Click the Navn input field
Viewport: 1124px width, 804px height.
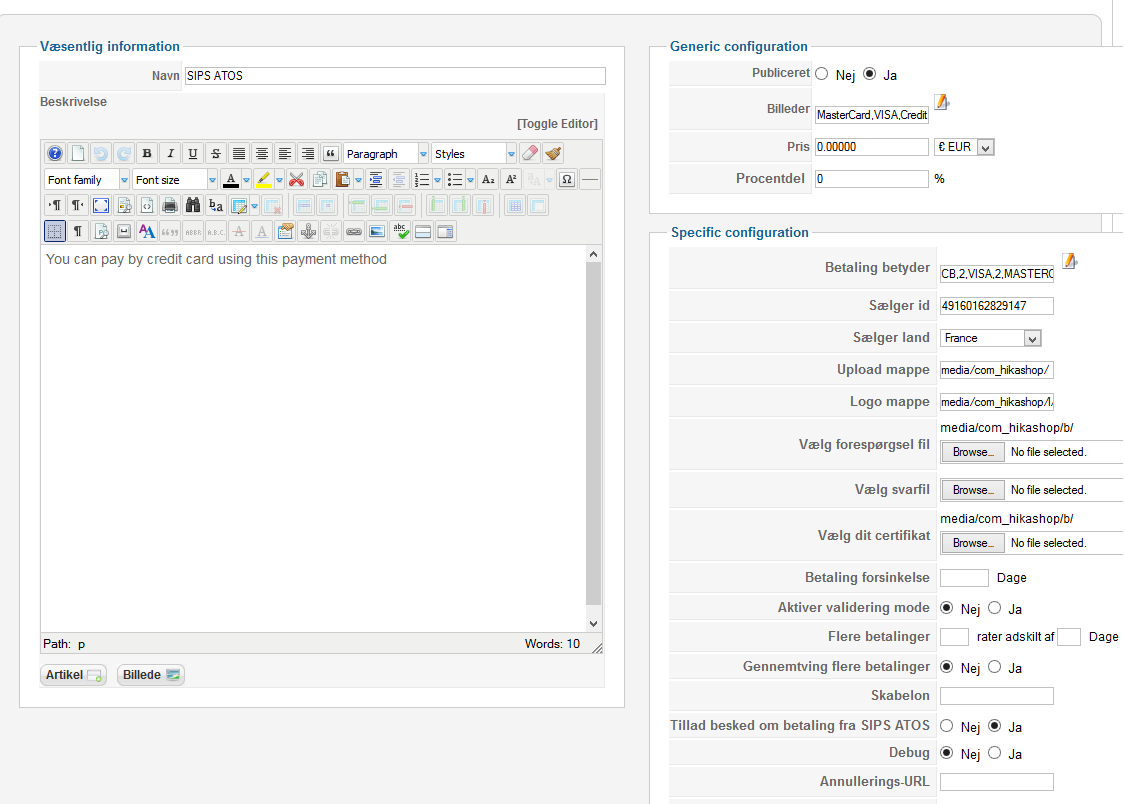pyautogui.click(x=395, y=75)
